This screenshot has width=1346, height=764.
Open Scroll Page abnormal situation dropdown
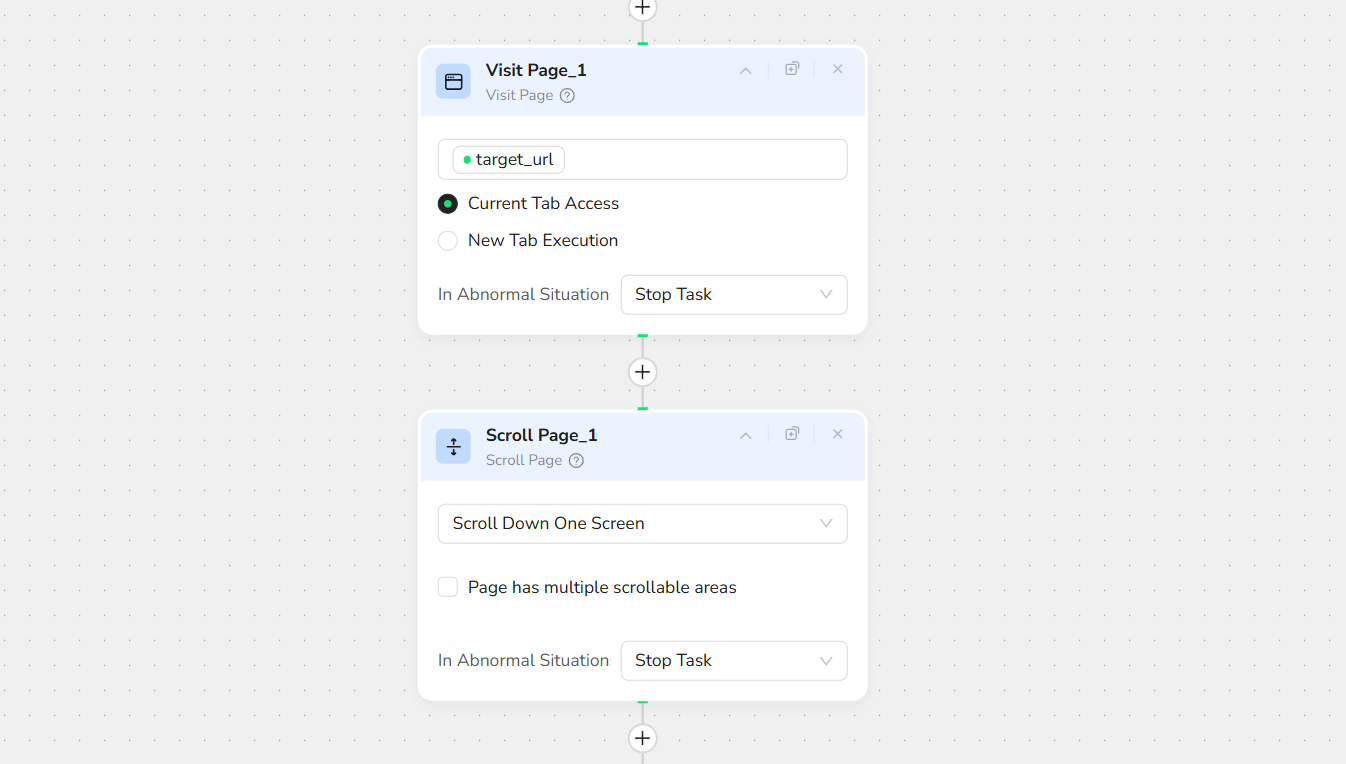[x=734, y=661]
